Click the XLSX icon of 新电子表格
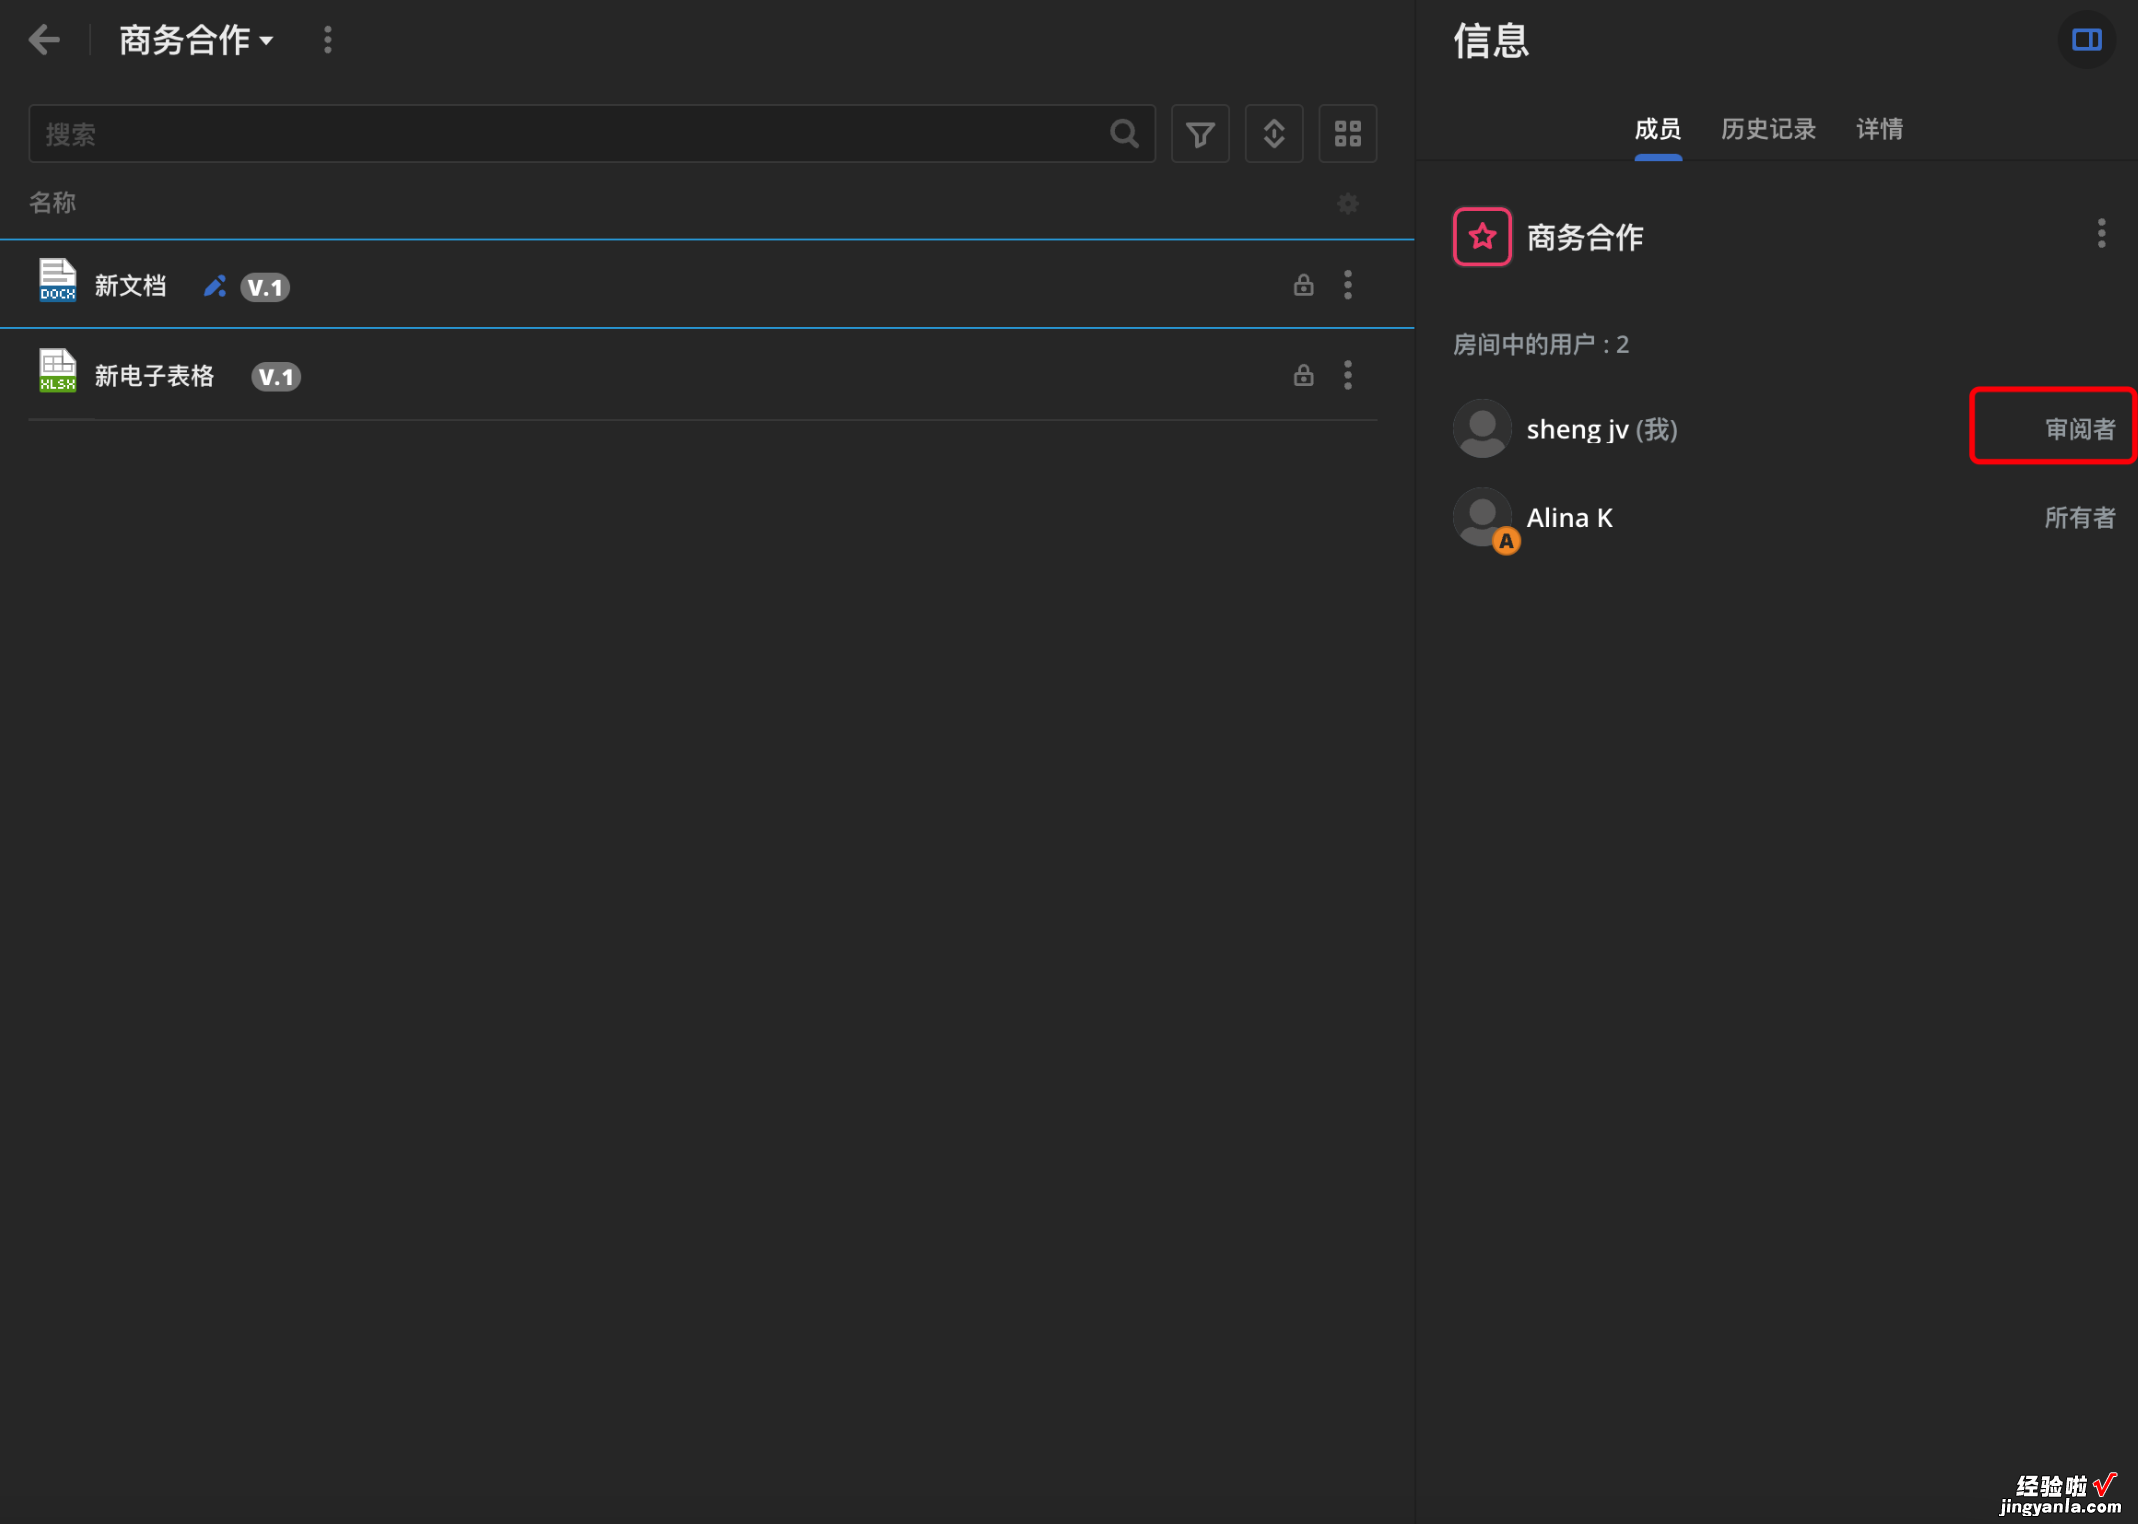Screen dimensions: 2138x1524 (x=57, y=371)
